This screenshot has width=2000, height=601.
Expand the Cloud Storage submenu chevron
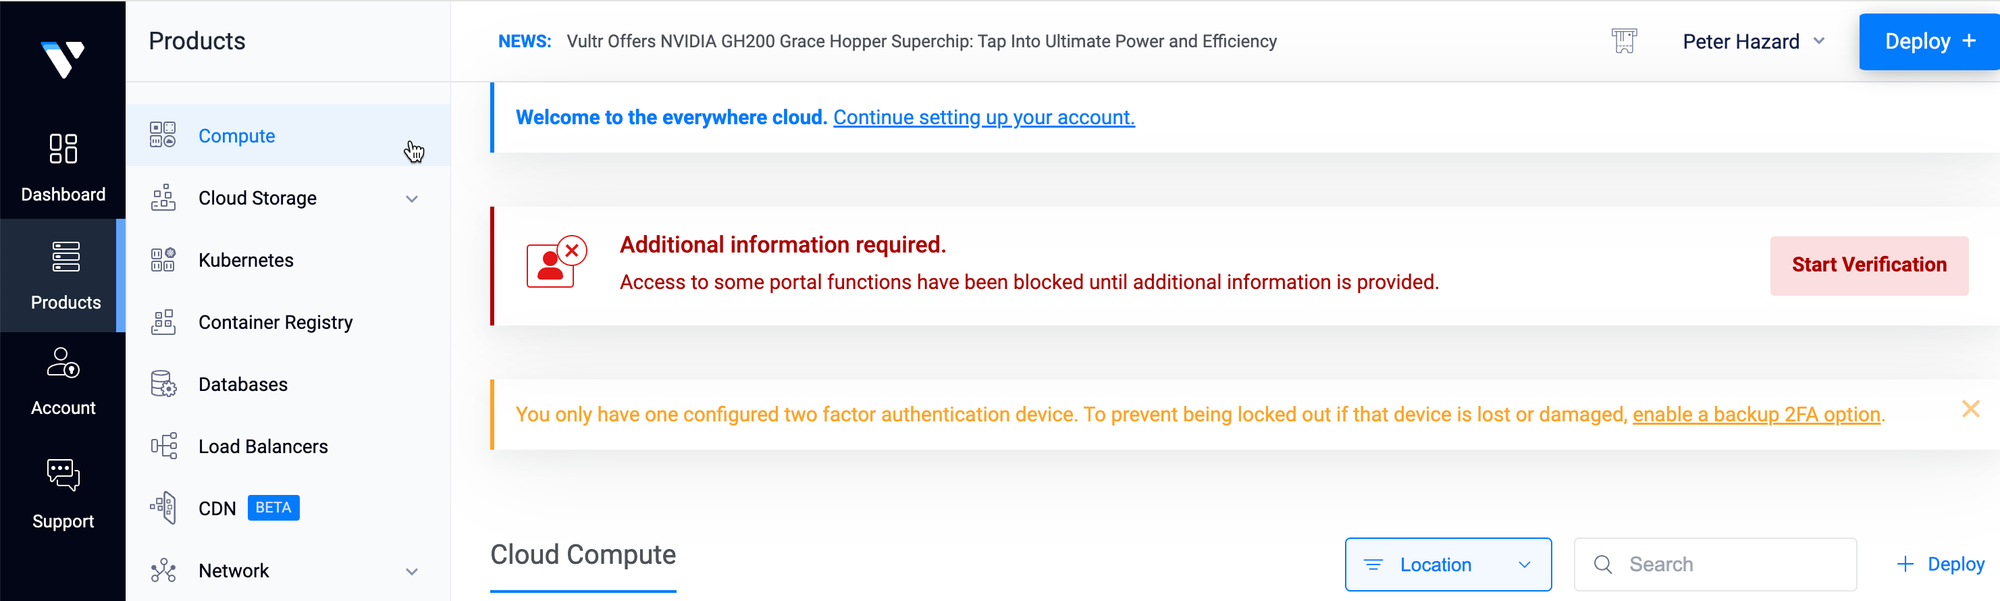pyautogui.click(x=412, y=199)
